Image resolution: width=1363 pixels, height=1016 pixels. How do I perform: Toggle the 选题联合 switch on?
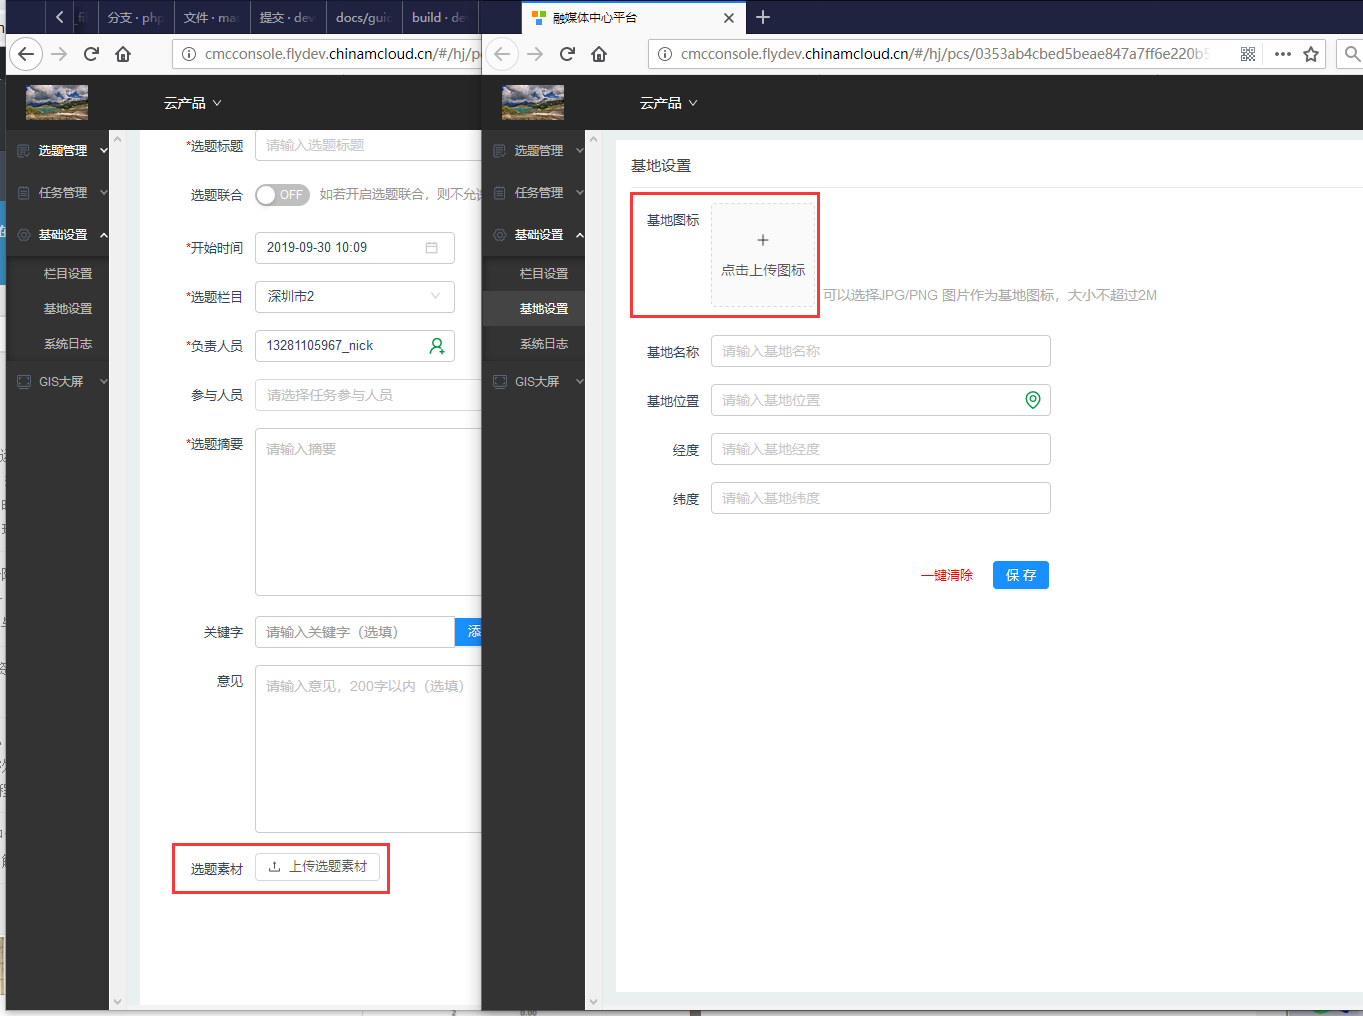[x=282, y=195]
